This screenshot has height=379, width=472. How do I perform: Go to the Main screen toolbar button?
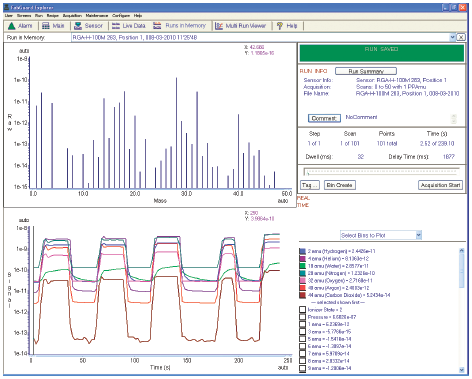coord(53,26)
